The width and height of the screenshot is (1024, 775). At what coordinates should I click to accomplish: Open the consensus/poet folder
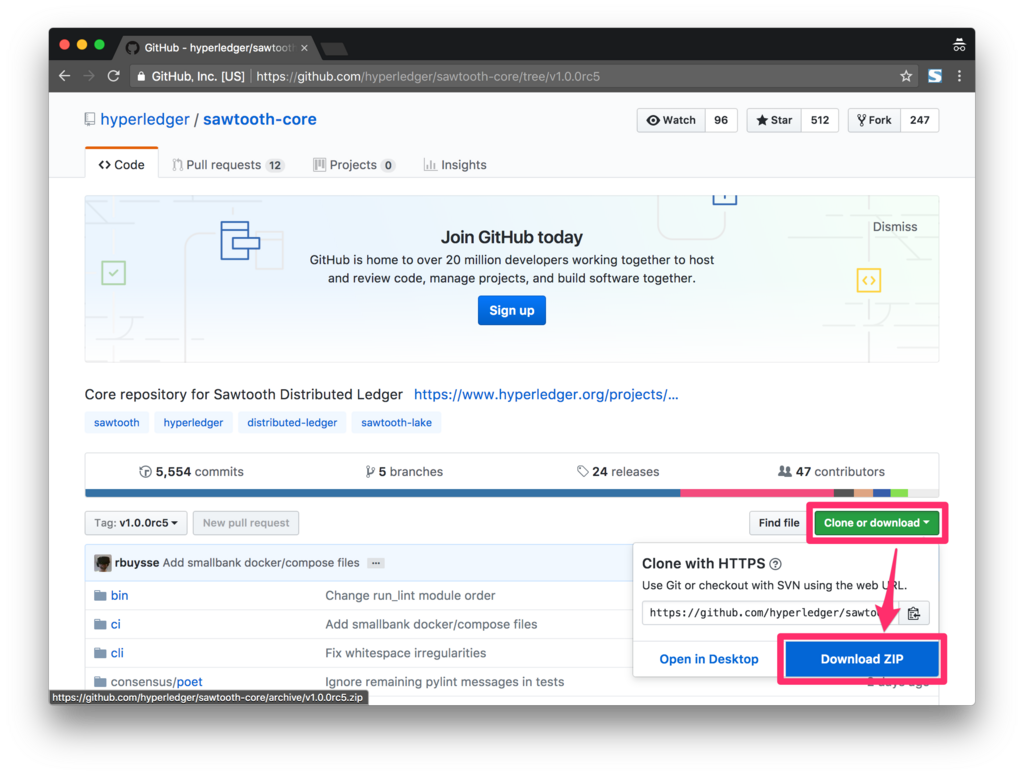[x=156, y=682]
